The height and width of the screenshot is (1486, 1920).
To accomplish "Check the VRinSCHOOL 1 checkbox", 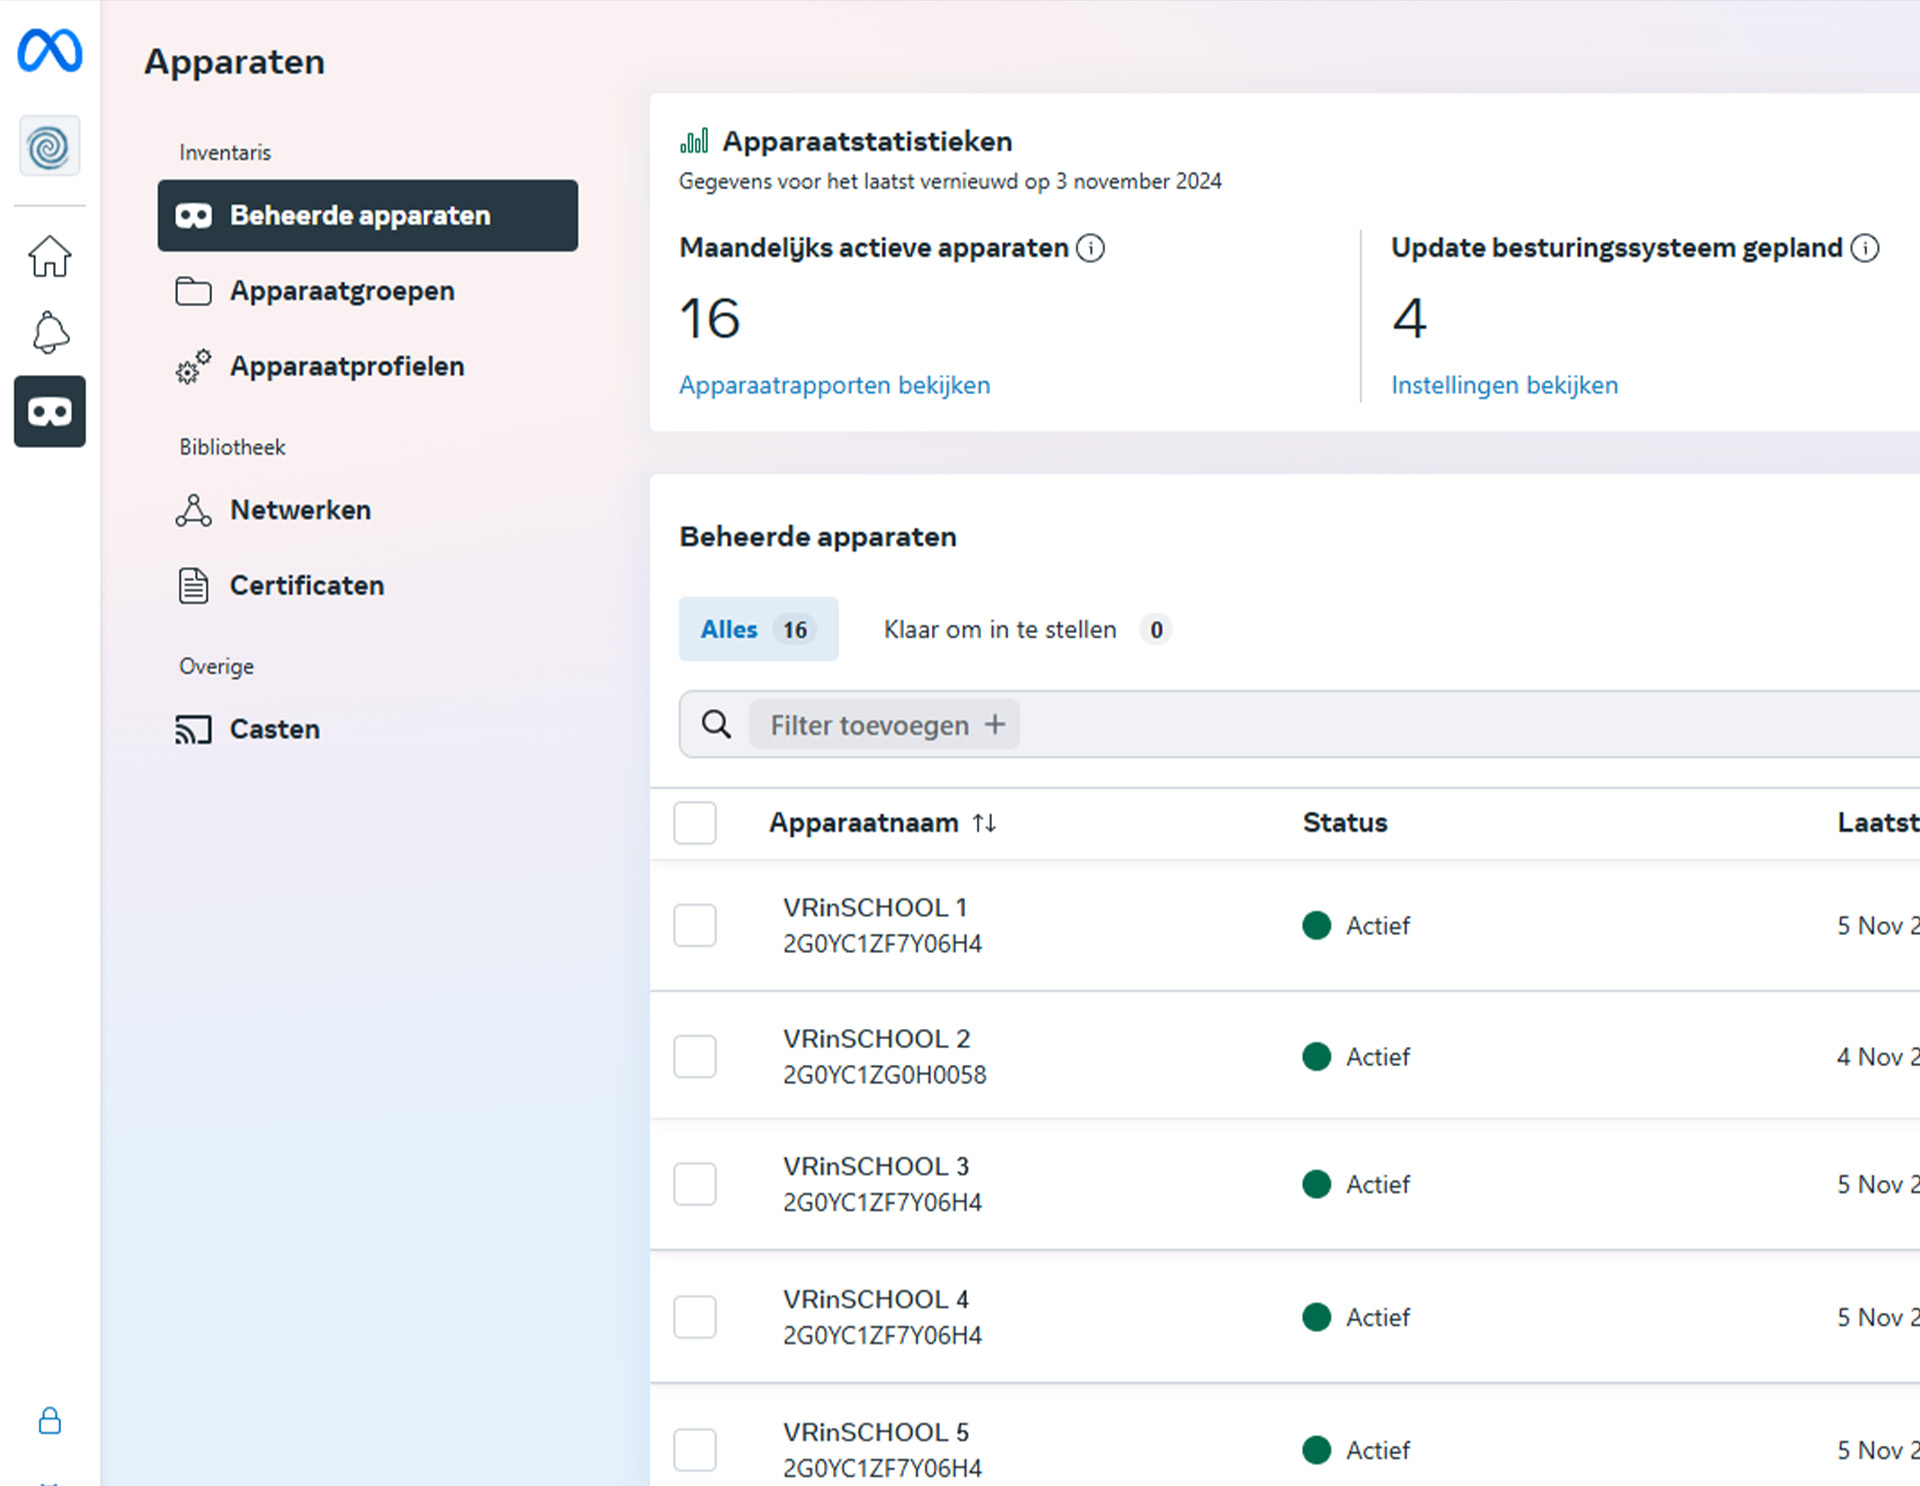I will pos(695,925).
